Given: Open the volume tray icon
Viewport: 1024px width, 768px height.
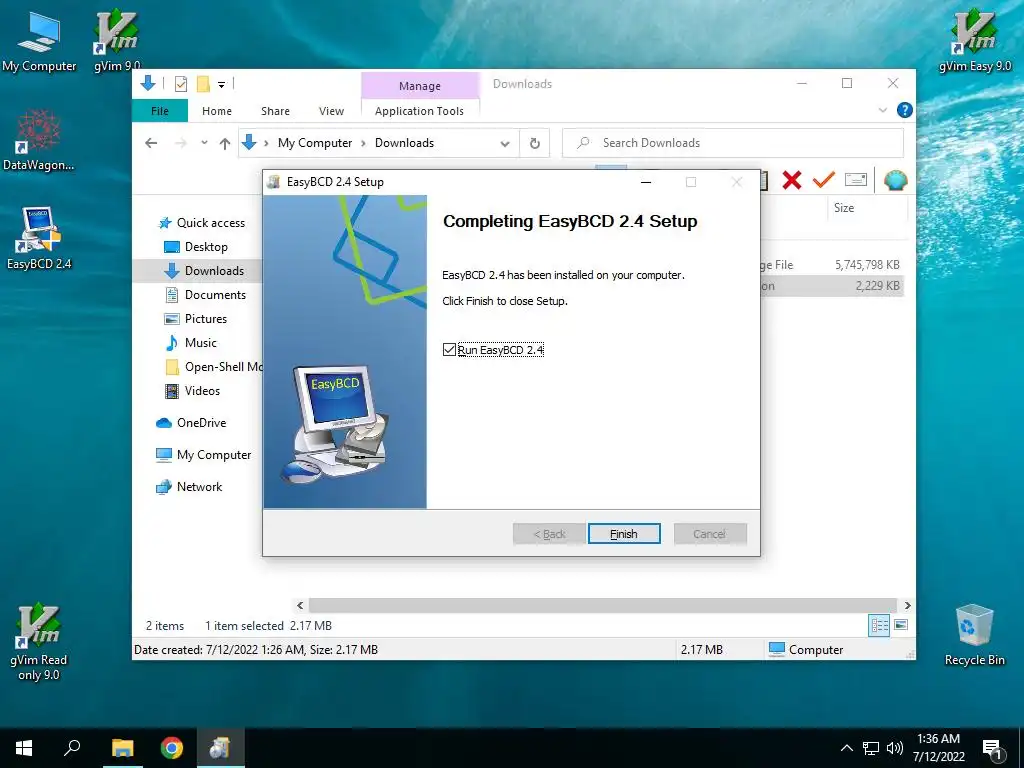Looking at the screenshot, I should (895, 748).
